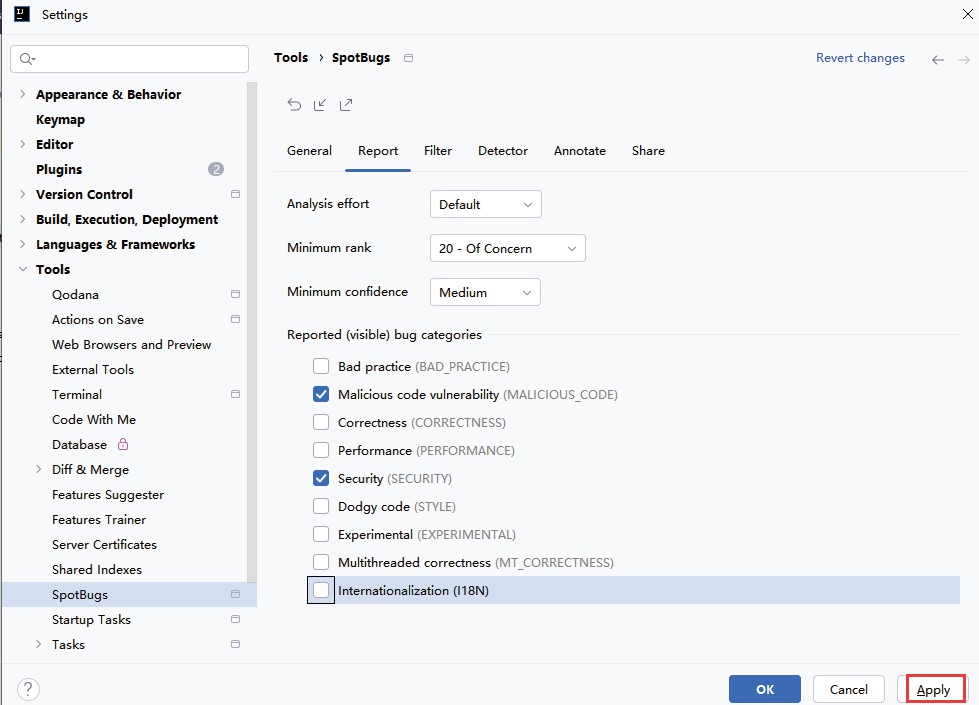The height and width of the screenshot is (705, 979).
Task: Click the OK button
Action: click(x=765, y=689)
